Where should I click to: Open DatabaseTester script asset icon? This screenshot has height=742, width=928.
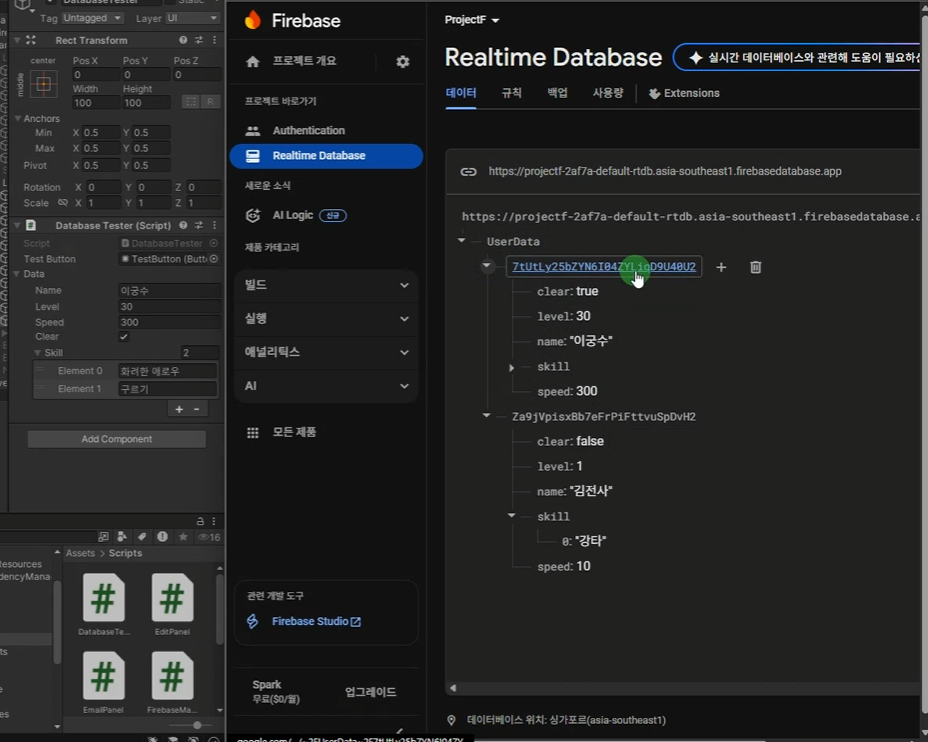point(103,598)
